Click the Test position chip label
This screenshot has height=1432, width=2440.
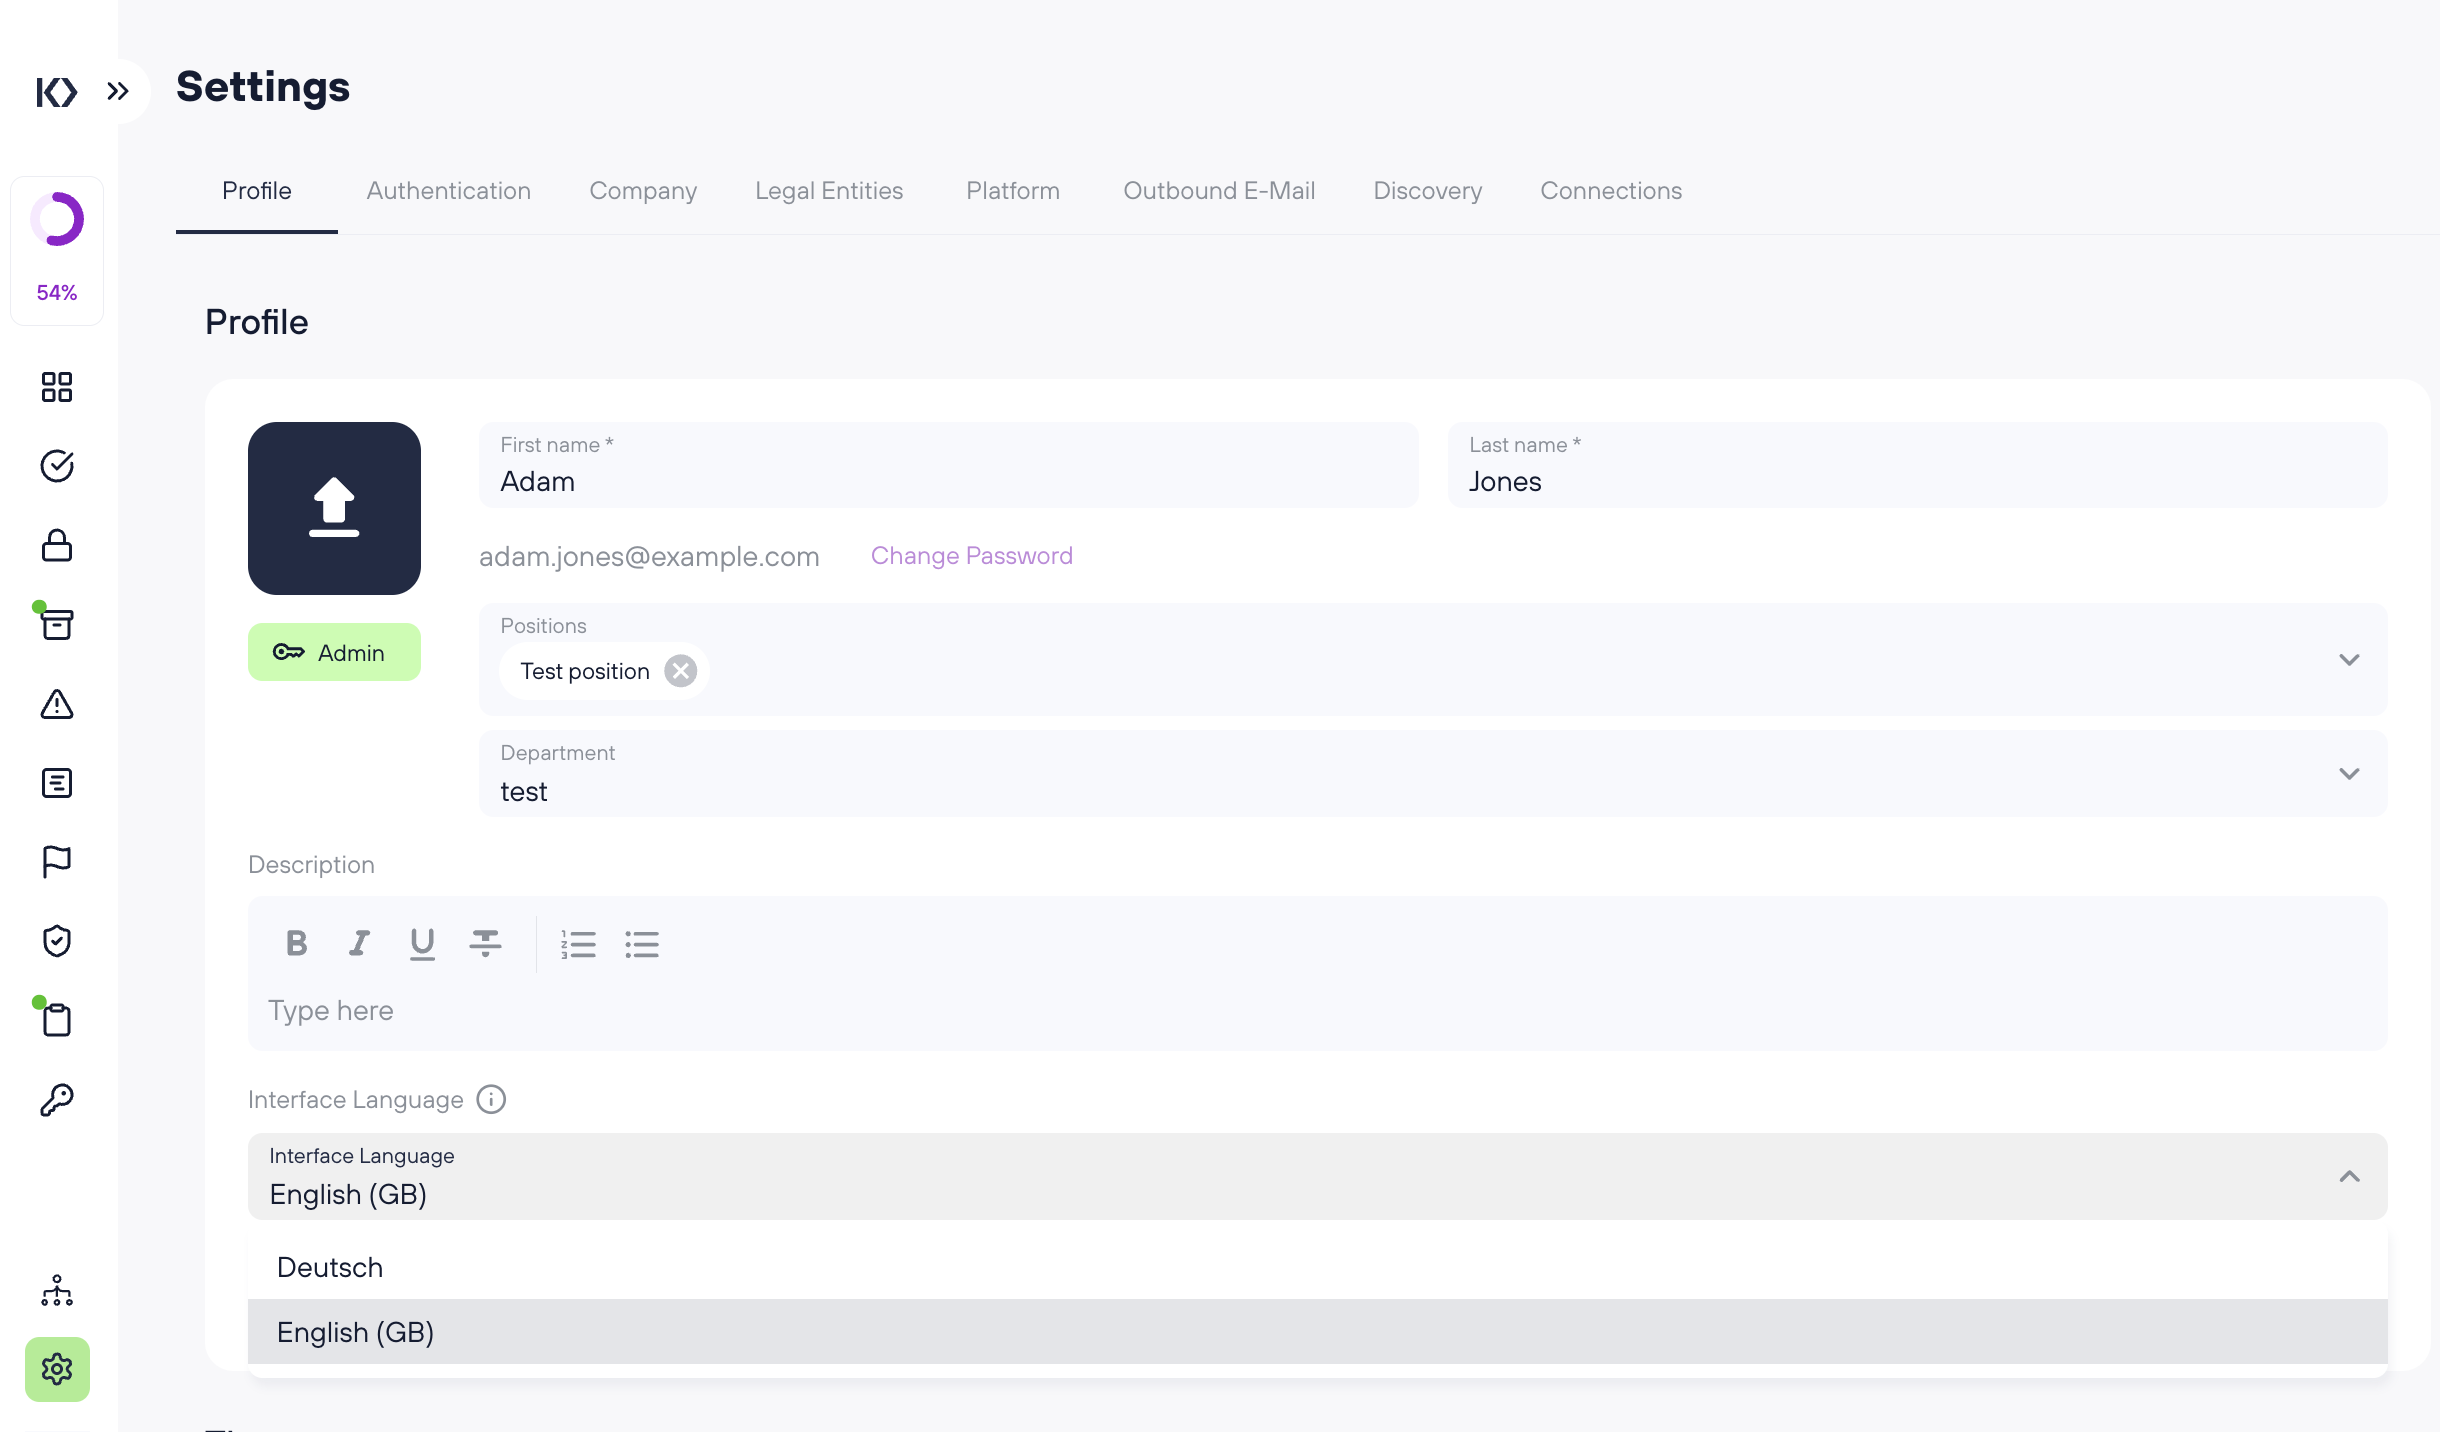point(585,671)
